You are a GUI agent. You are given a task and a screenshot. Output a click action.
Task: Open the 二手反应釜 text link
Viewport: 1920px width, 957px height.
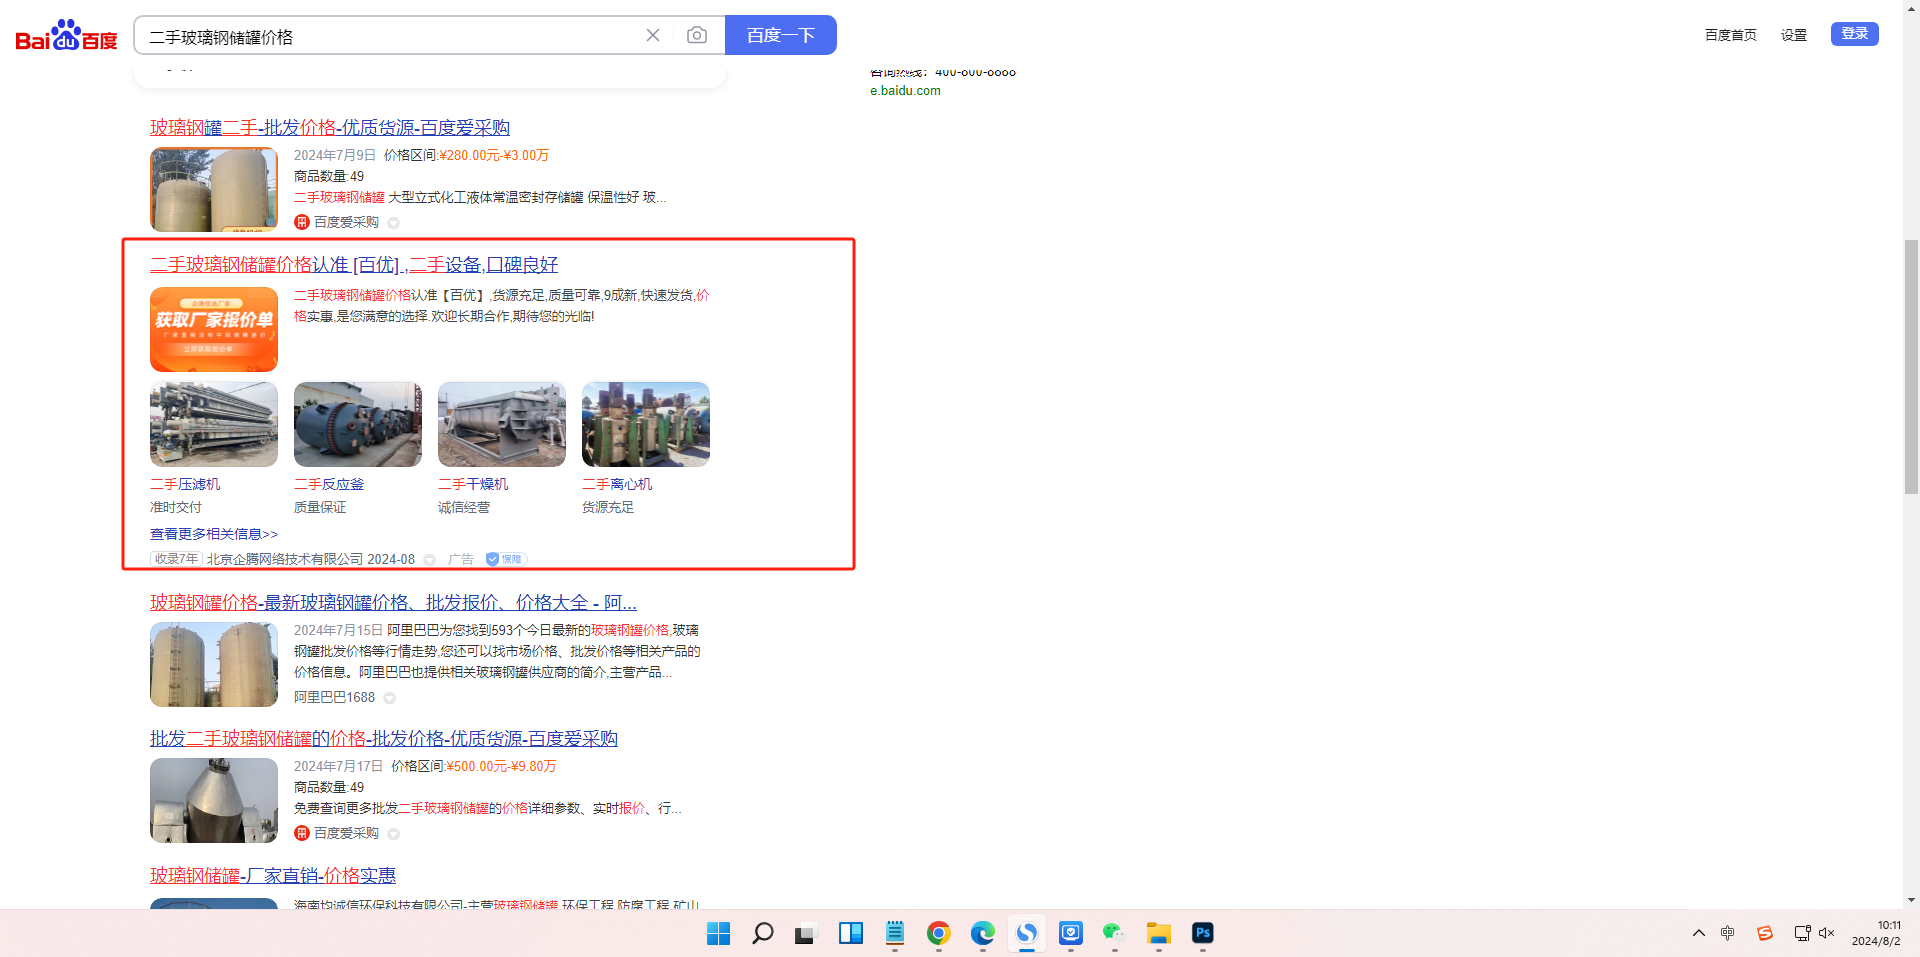point(329,484)
